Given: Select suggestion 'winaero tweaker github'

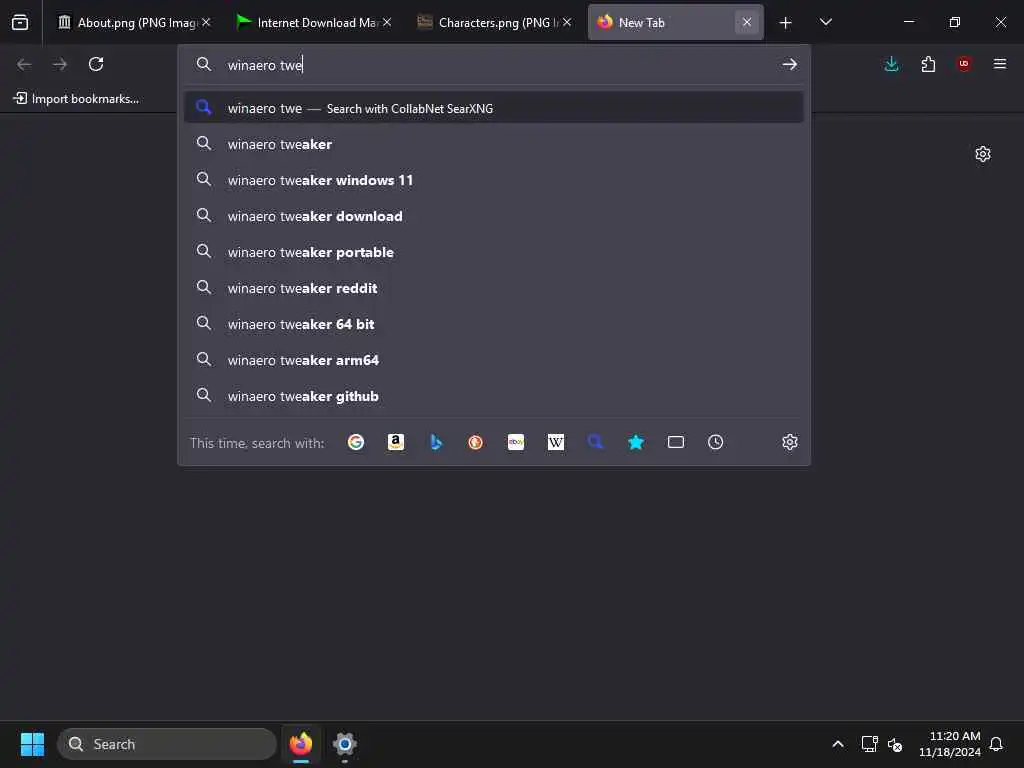Looking at the screenshot, I should coord(494,396).
